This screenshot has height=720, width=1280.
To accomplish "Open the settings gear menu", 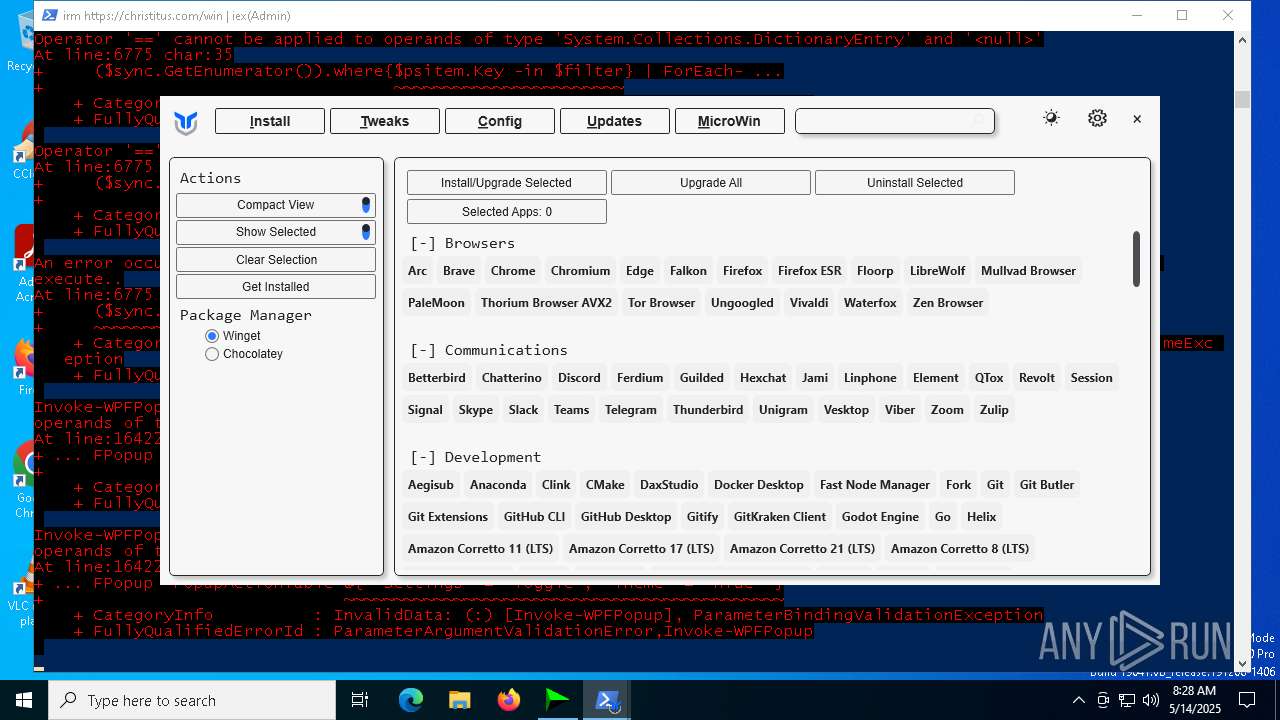I will coord(1097,118).
